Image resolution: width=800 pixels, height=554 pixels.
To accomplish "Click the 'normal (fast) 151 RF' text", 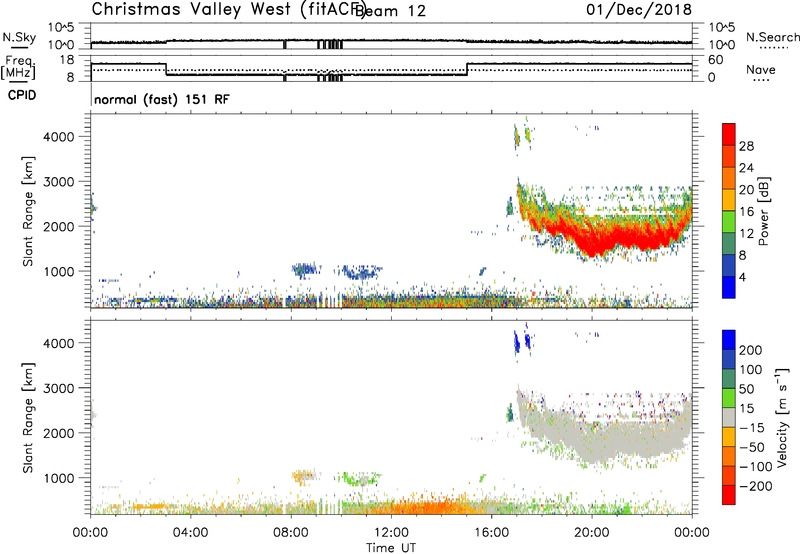I will 162,99.
